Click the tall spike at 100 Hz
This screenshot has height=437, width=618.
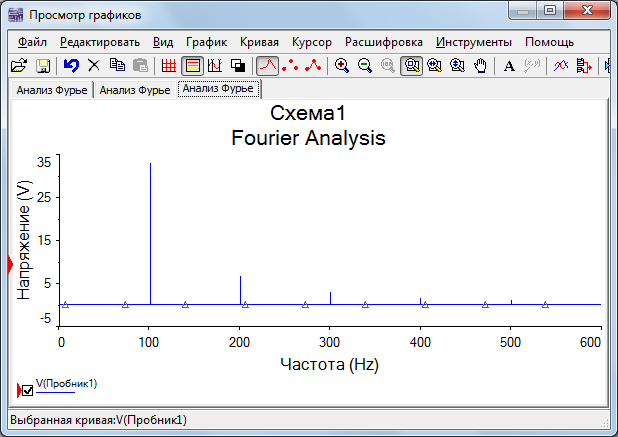click(150, 233)
